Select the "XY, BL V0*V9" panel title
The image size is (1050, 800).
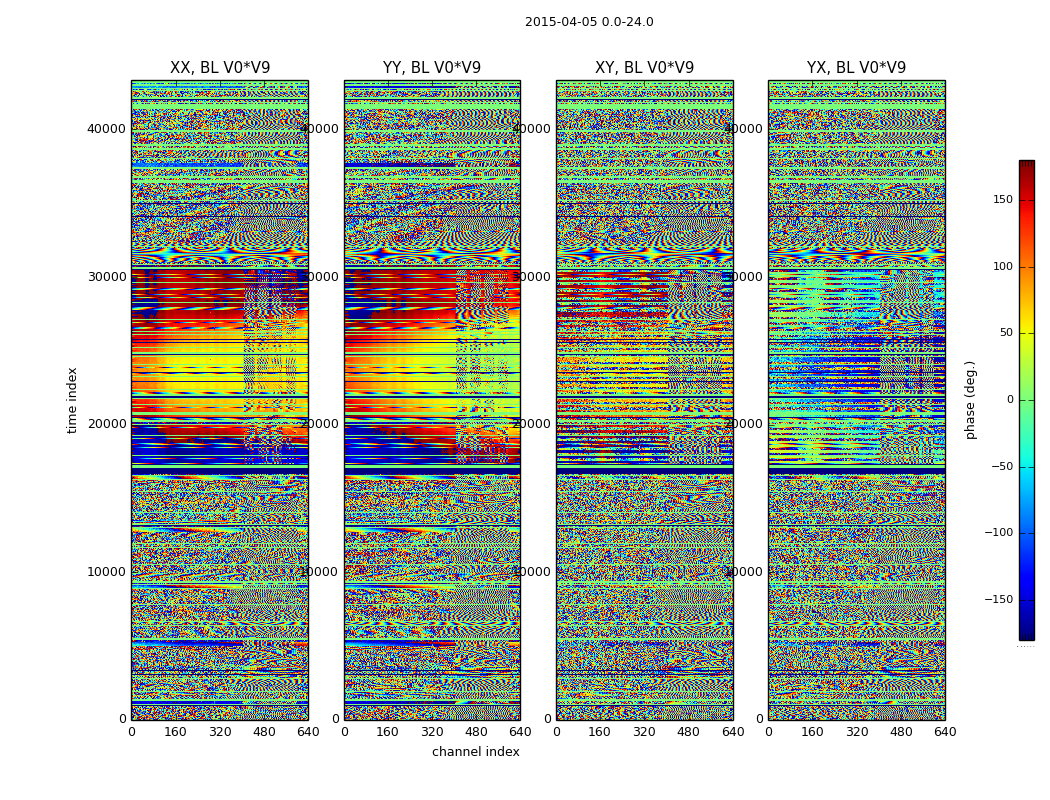[x=644, y=68]
